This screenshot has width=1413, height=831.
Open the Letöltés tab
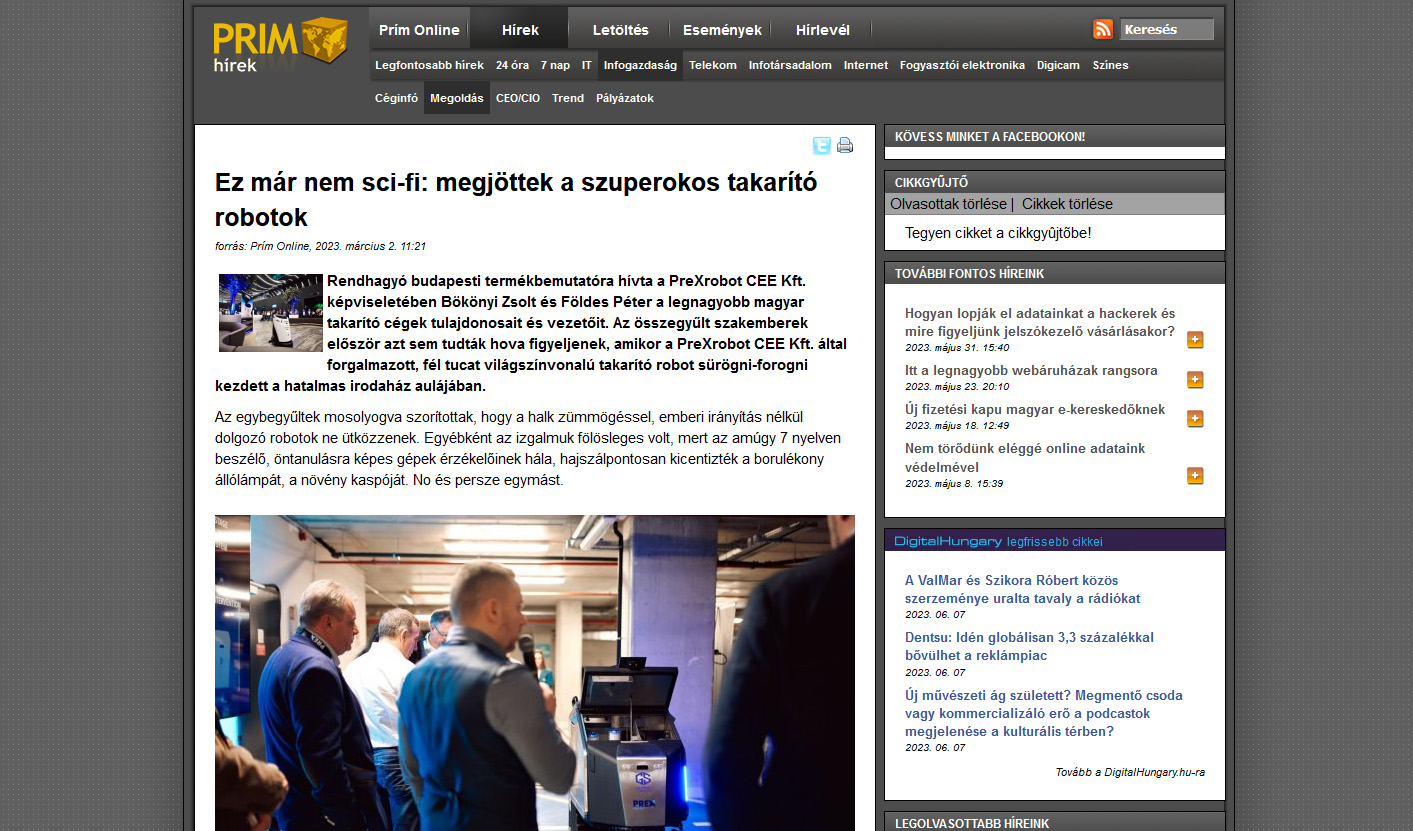620,30
